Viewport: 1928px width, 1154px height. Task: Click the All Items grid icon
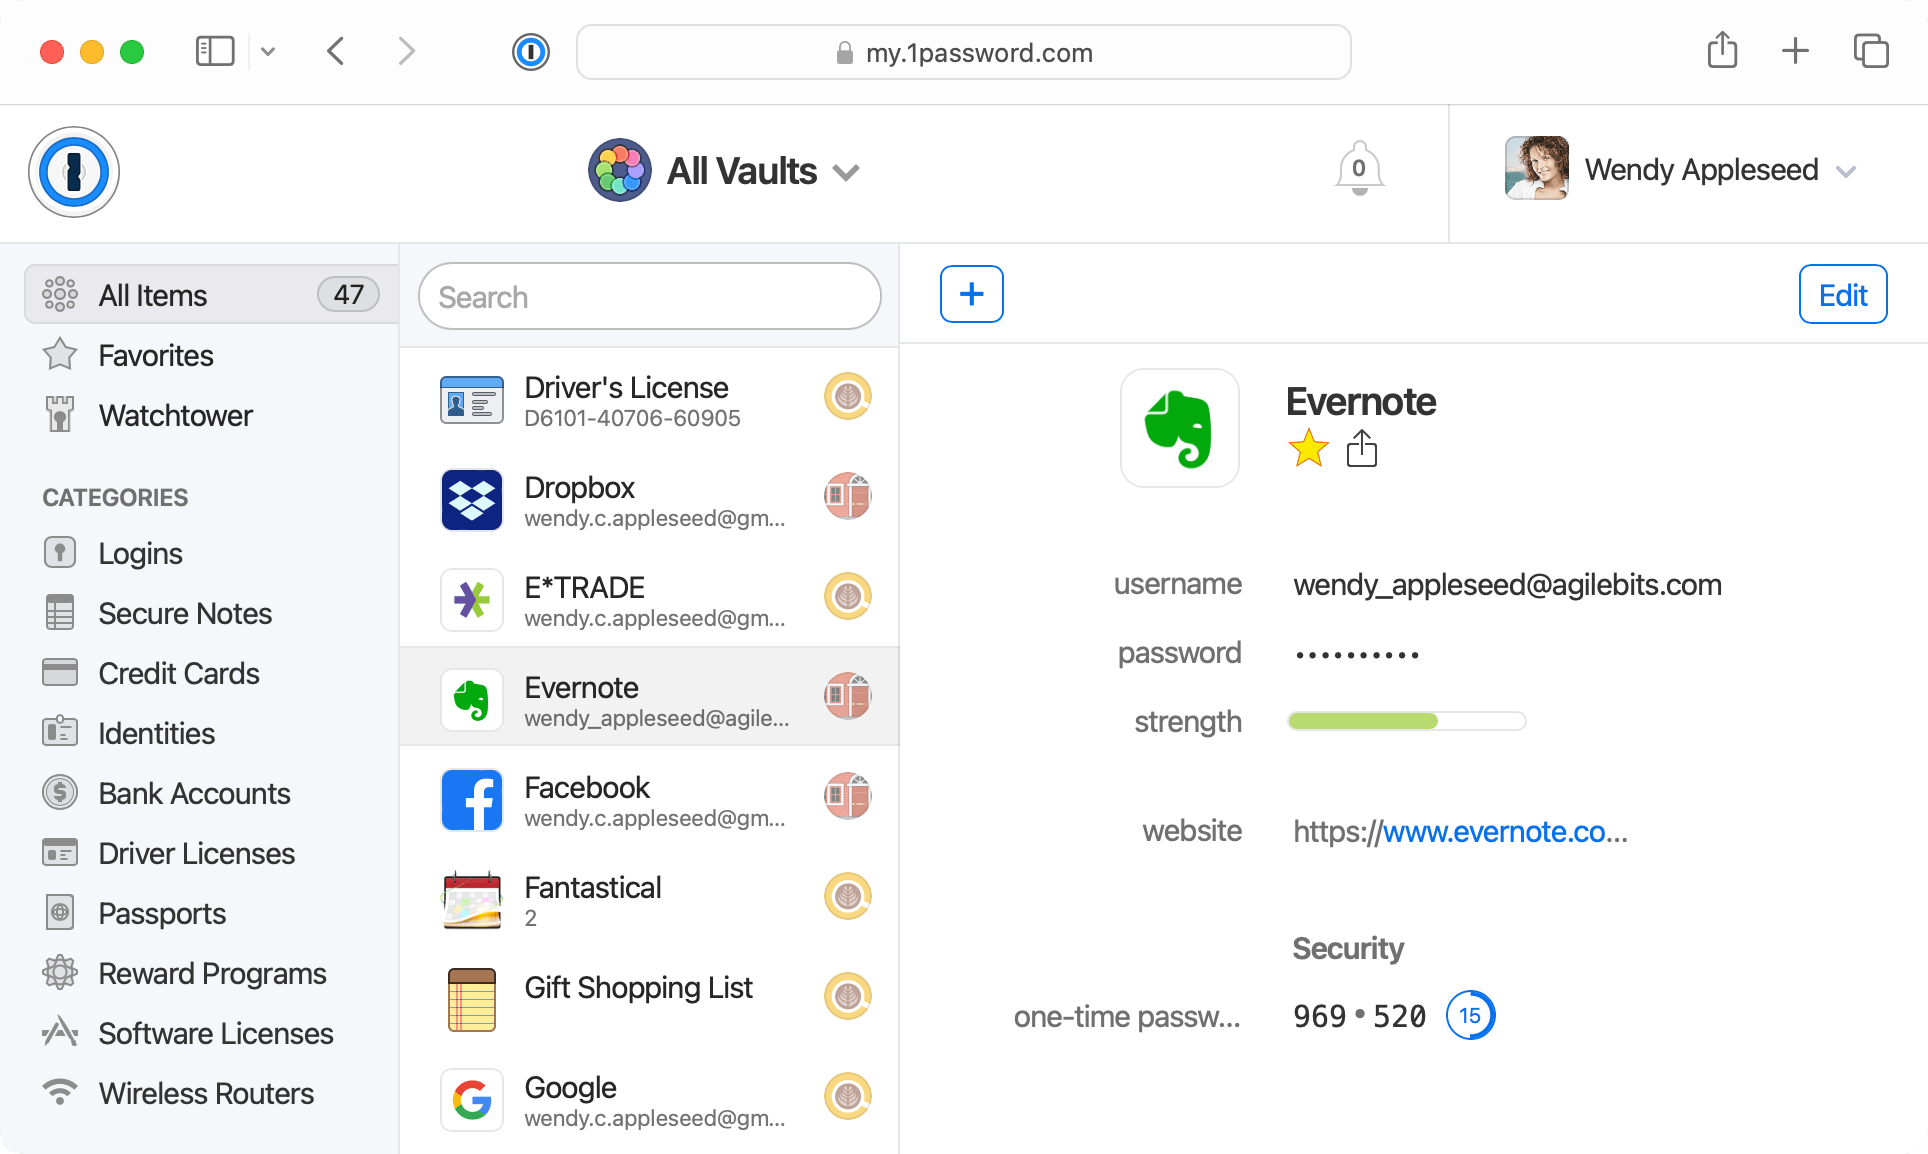pyautogui.click(x=60, y=295)
